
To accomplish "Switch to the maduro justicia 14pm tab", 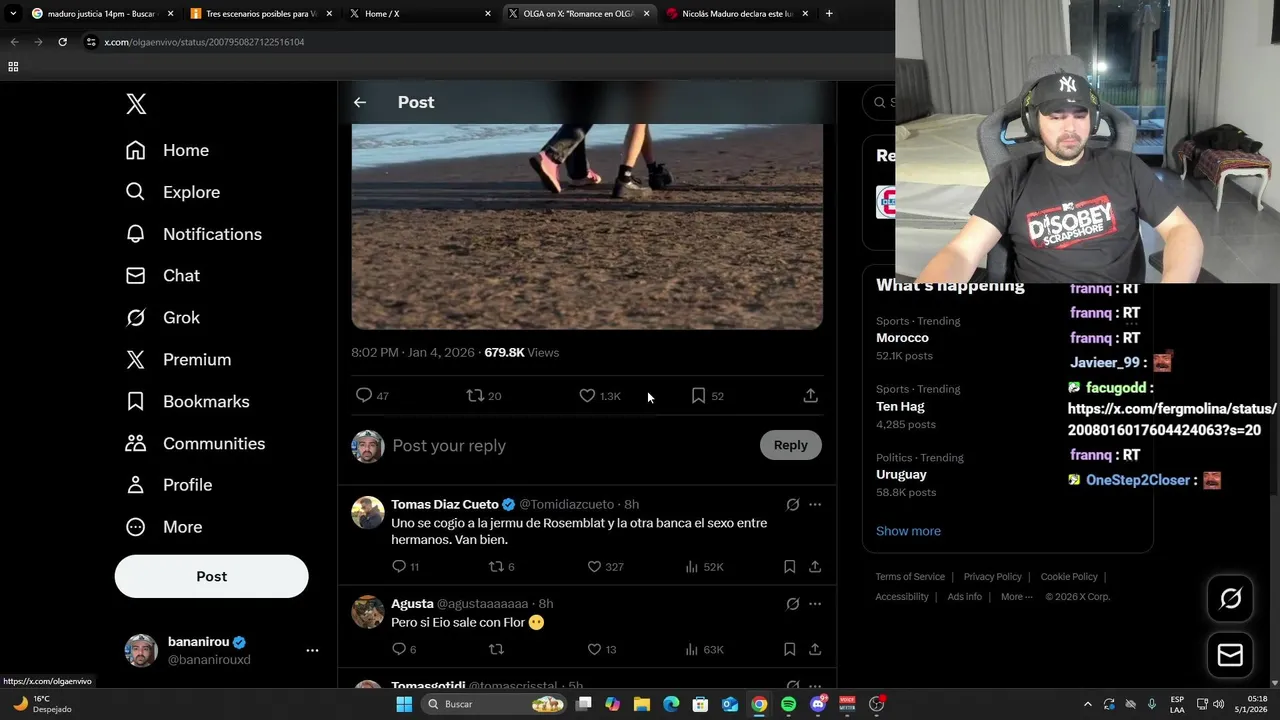I will (101, 14).
